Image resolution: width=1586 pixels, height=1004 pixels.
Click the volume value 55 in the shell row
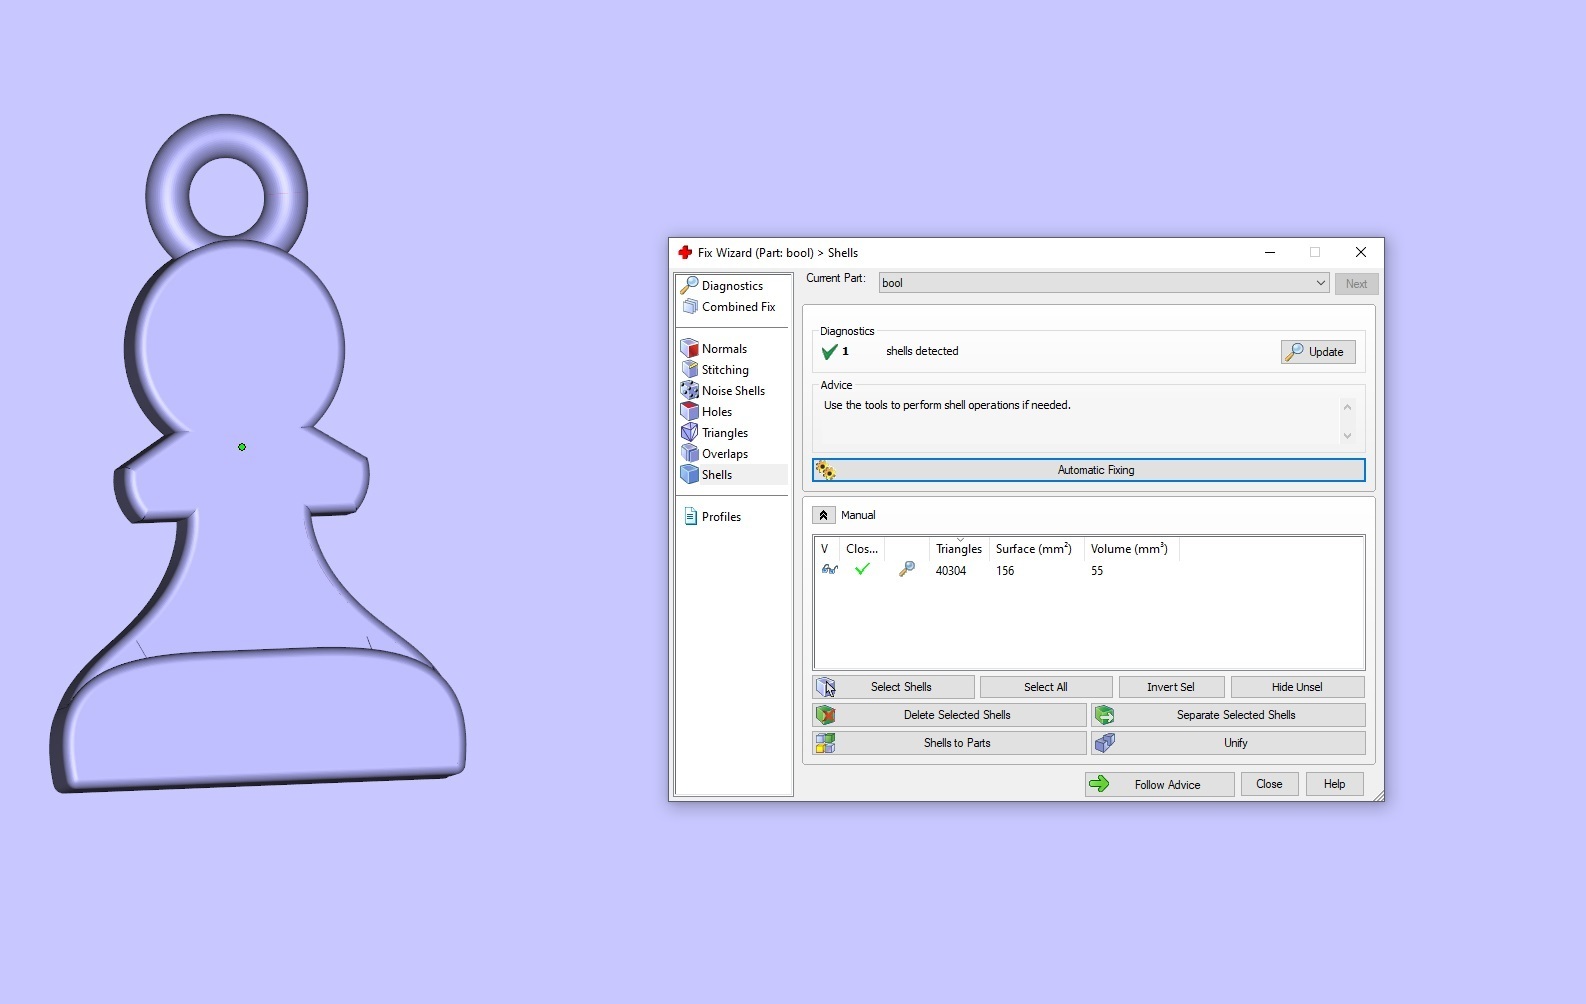pos(1097,571)
